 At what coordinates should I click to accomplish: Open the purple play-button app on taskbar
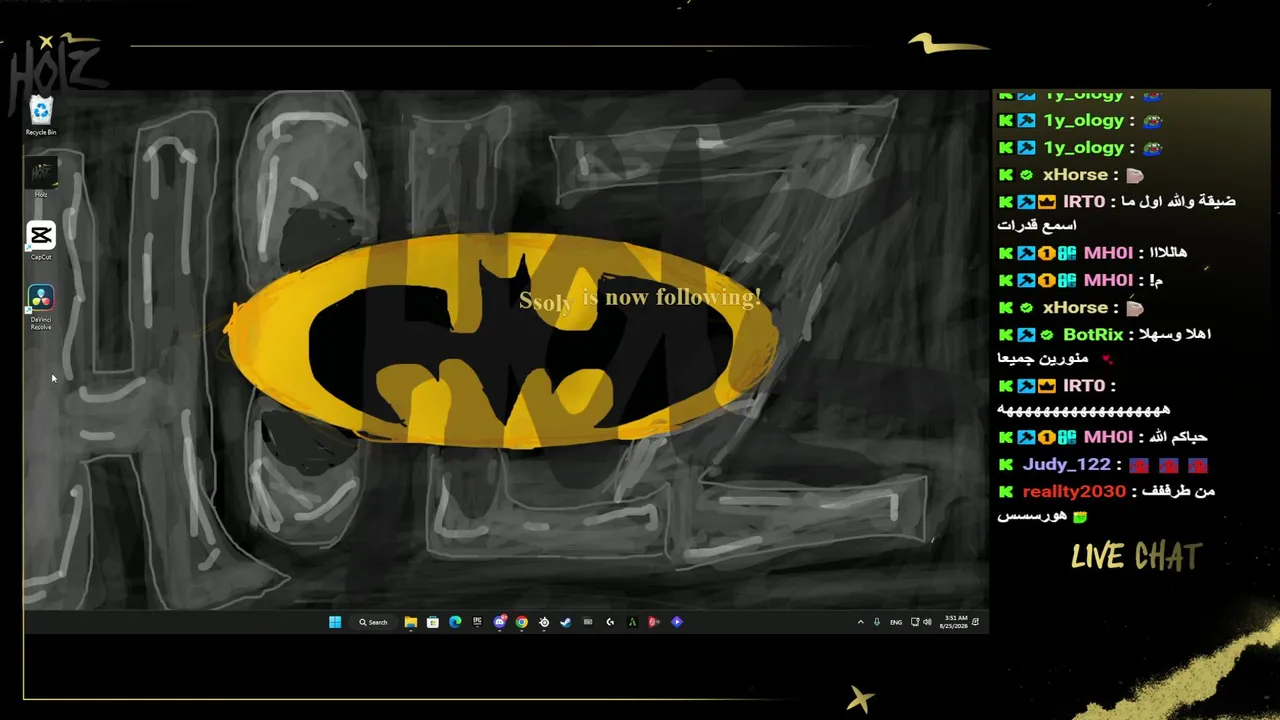(677, 622)
